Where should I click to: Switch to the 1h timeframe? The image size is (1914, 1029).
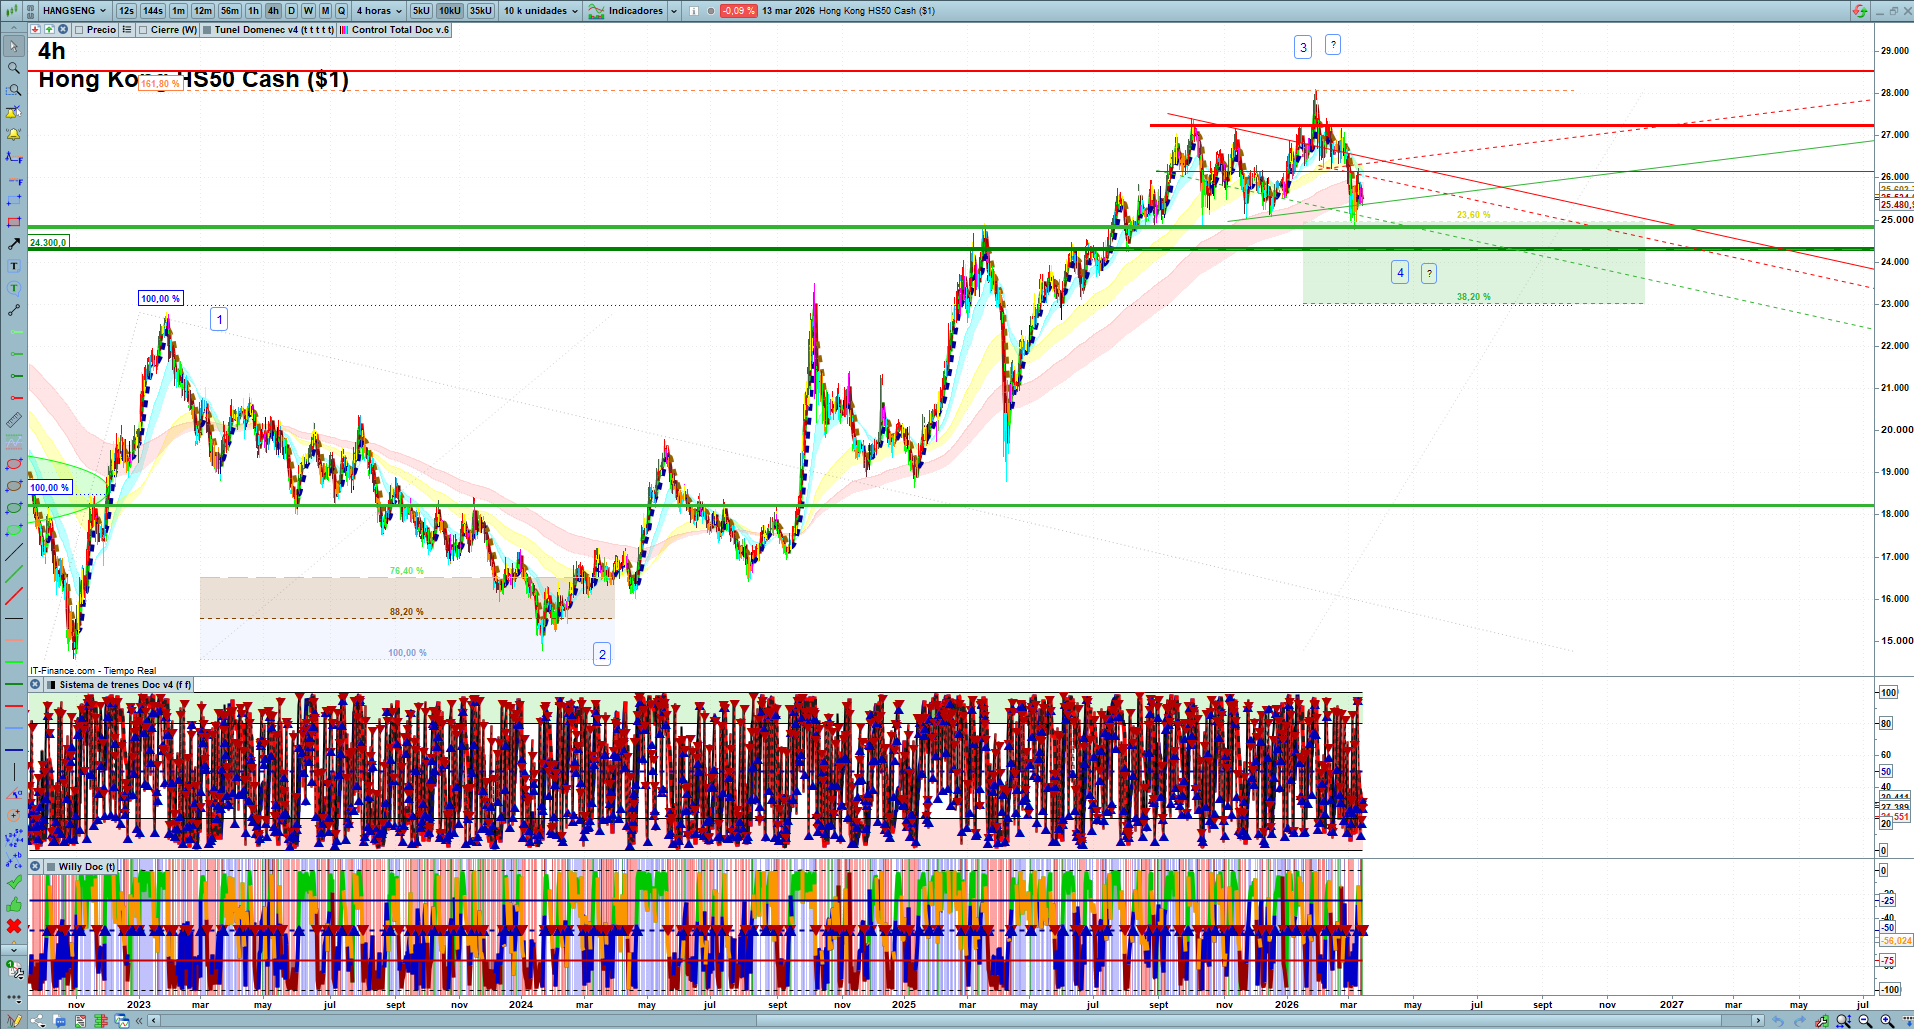(x=253, y=11)
